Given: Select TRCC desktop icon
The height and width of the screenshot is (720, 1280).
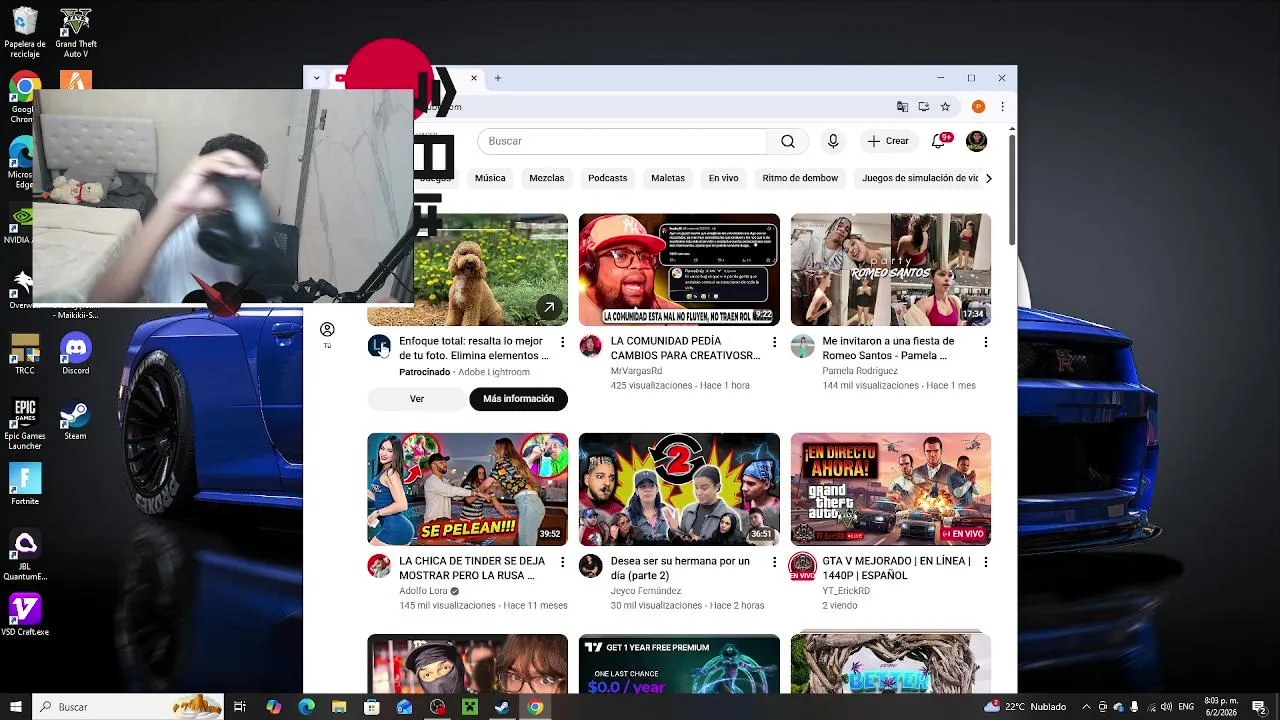Looking at the screenshot, I should 25,354.
